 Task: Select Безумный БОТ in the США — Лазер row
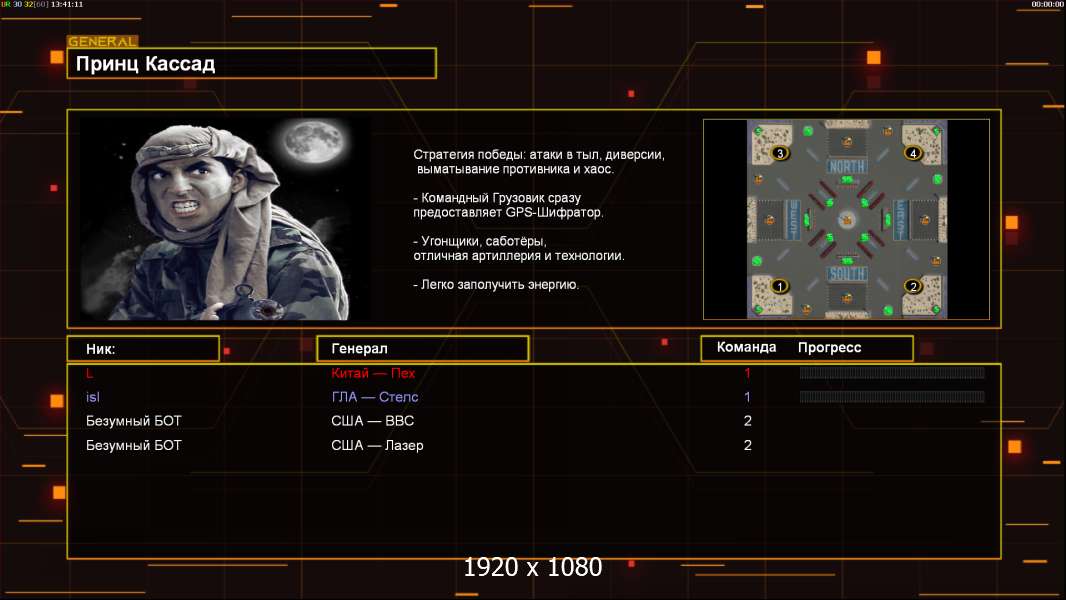click(134, 445)
